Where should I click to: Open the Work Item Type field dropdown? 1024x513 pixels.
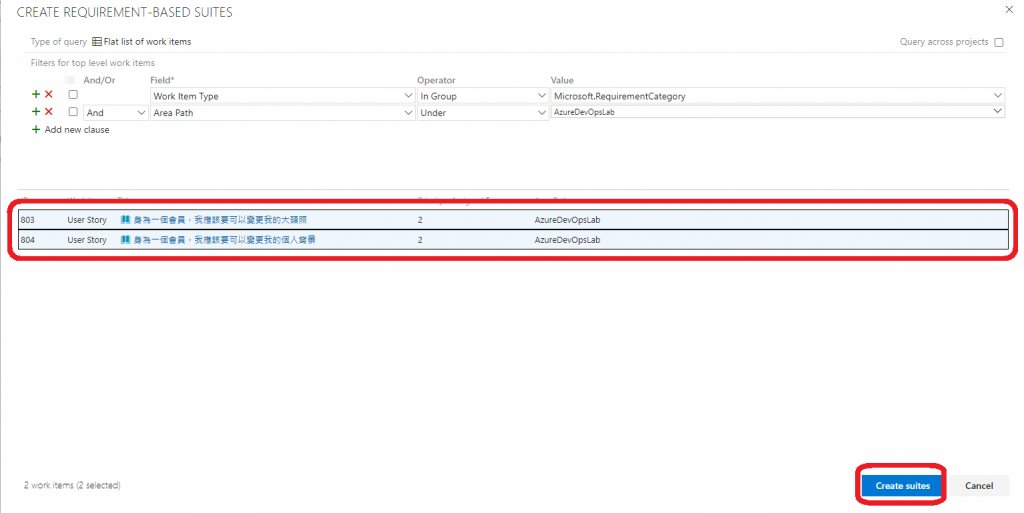point(282,96)
